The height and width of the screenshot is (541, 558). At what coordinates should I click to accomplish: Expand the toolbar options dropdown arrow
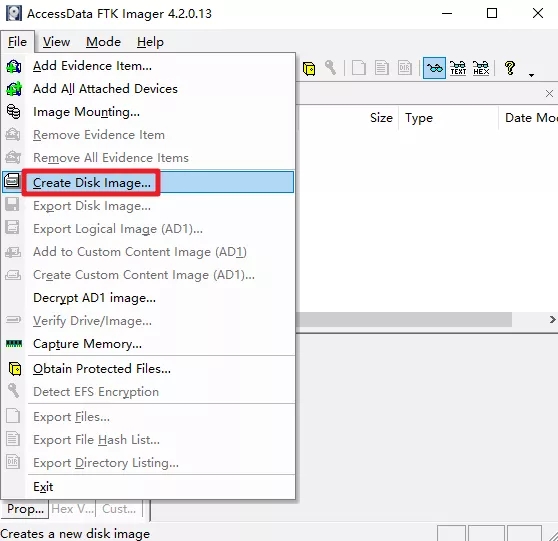531,75
